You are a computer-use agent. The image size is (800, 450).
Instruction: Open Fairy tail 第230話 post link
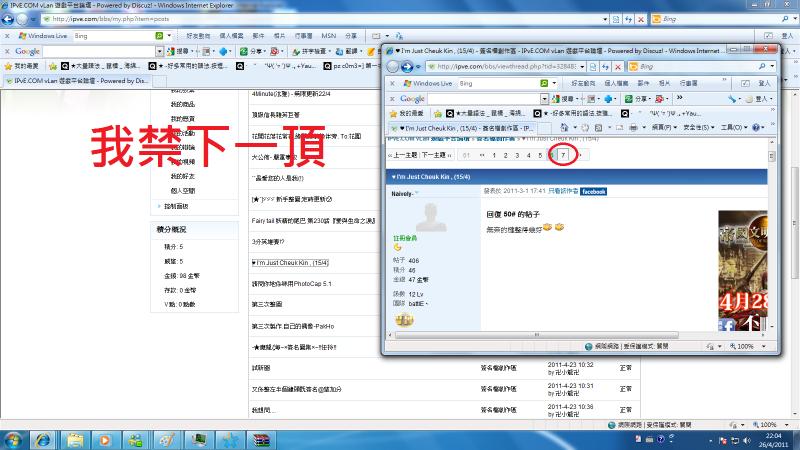tap(313, 221)
